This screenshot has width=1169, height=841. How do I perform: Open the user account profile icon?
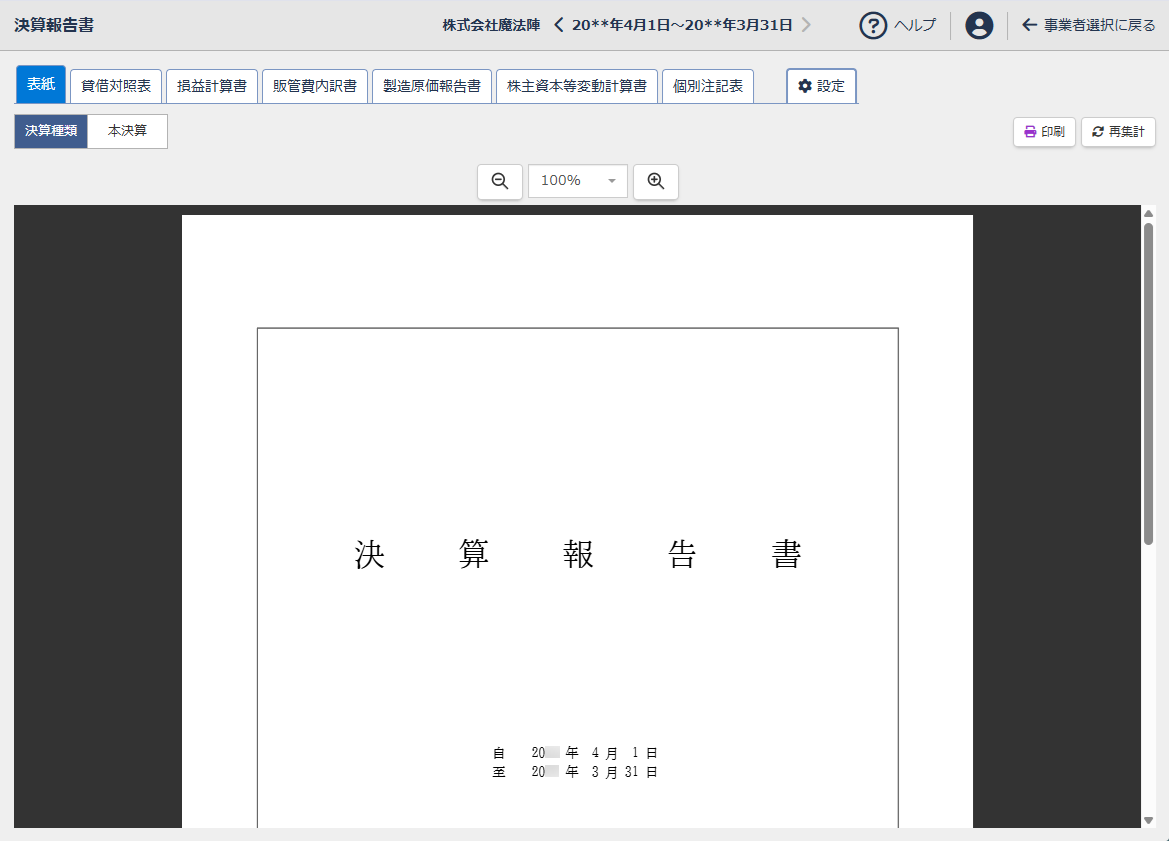[979, 26]
